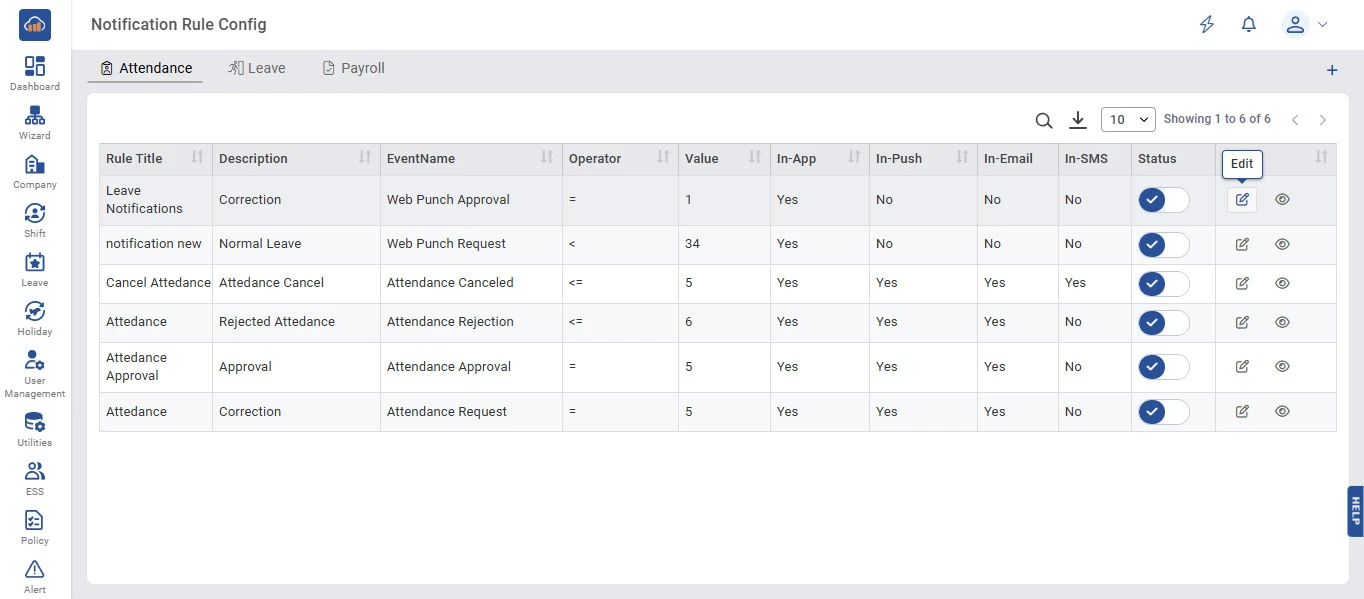Sort table by Rule Title column
This screenshot has height=599, width=1364.
197,158
